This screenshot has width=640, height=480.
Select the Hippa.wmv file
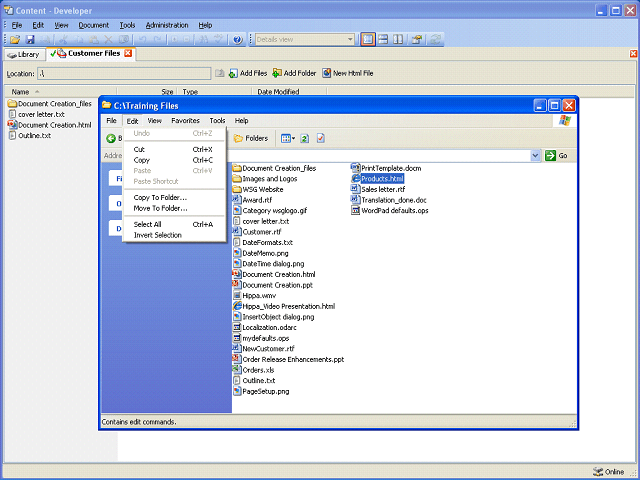(x=254, y=296)
